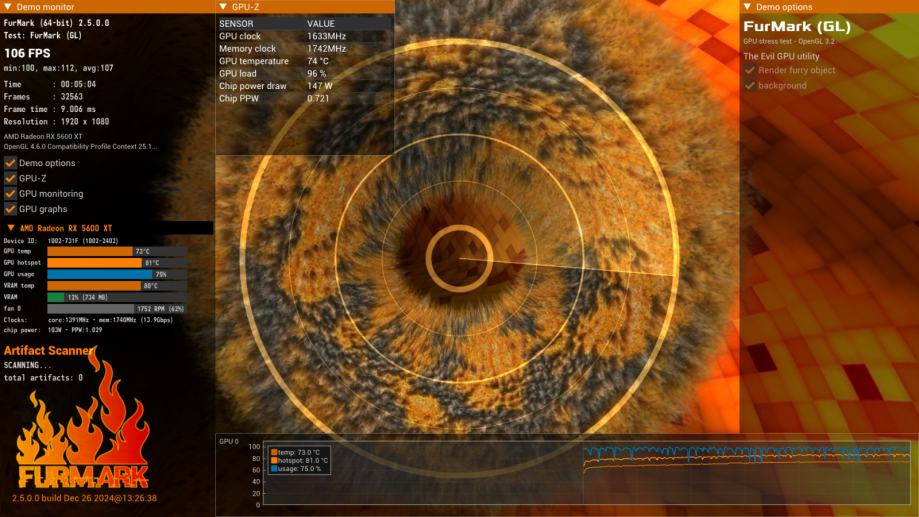Click 'min:100, max:112, avg:107' stats line
Viewport: 919px width, 517px height.
point(59,68)
